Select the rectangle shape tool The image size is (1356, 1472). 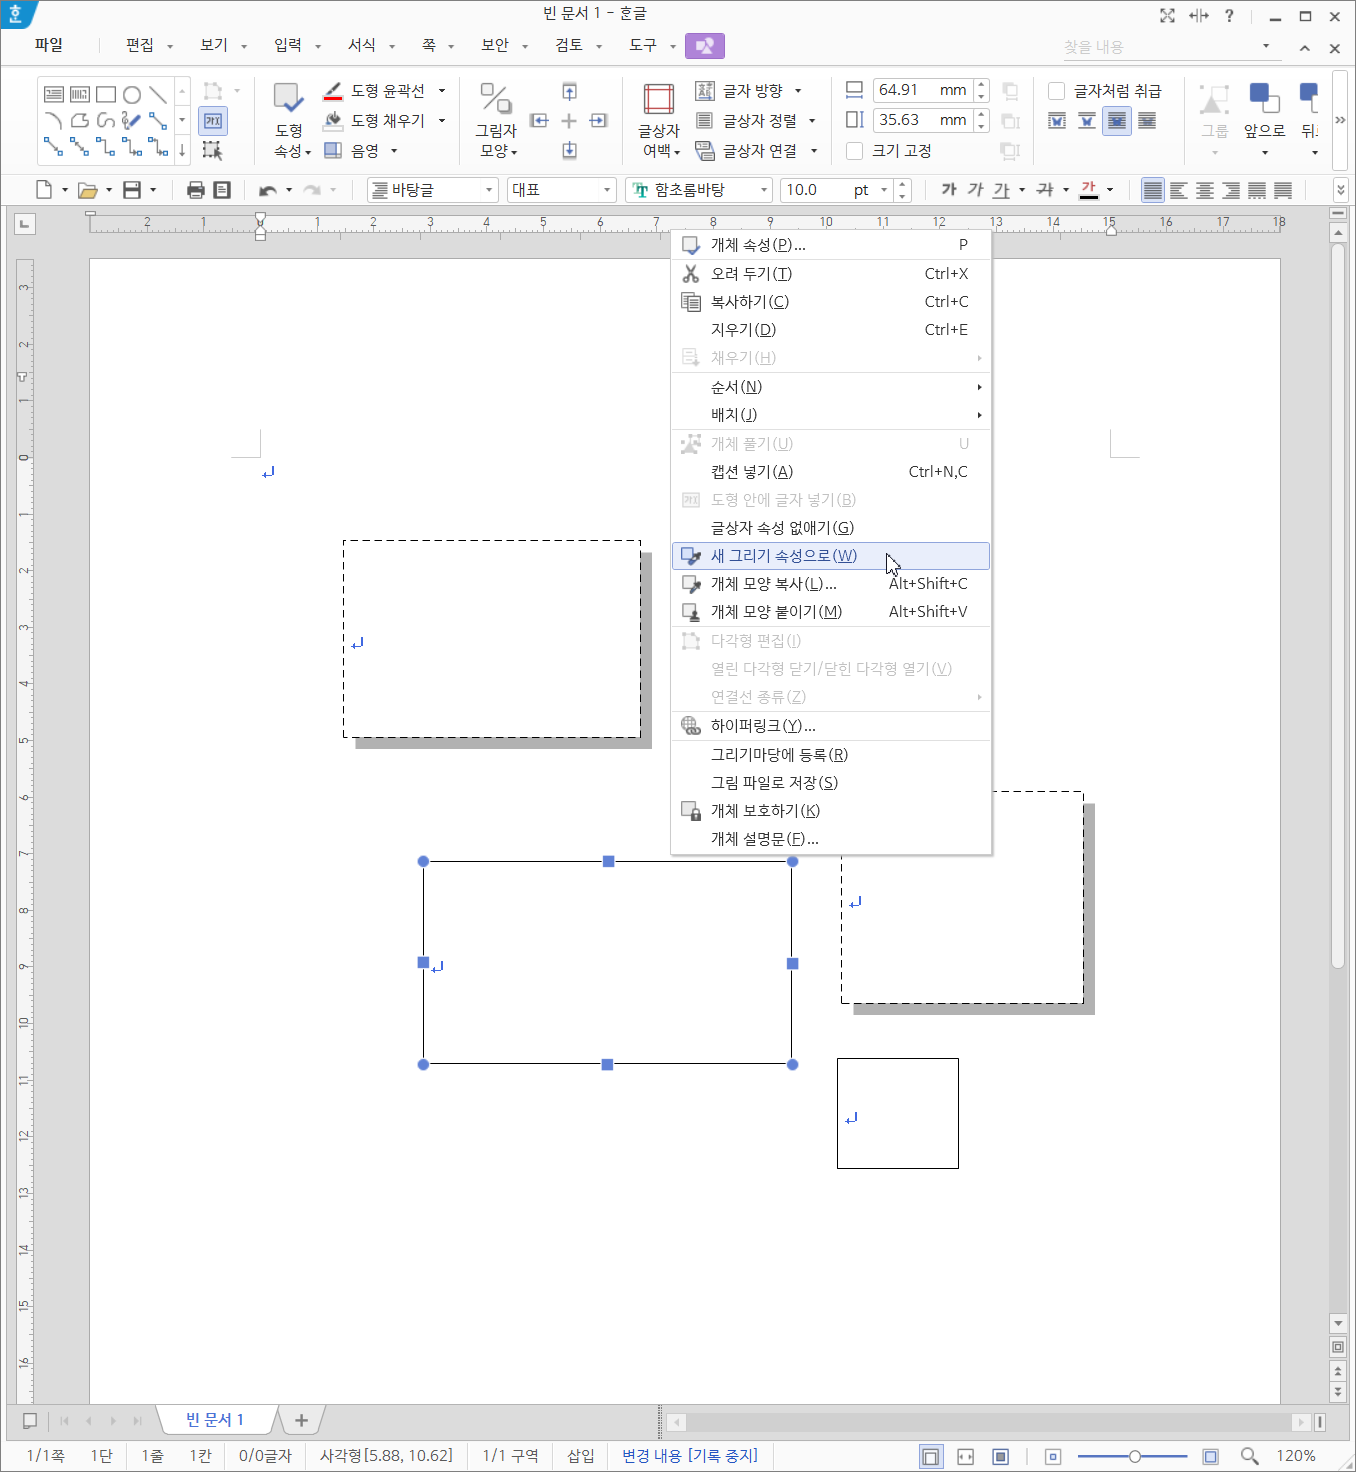(x=106, y=94)
